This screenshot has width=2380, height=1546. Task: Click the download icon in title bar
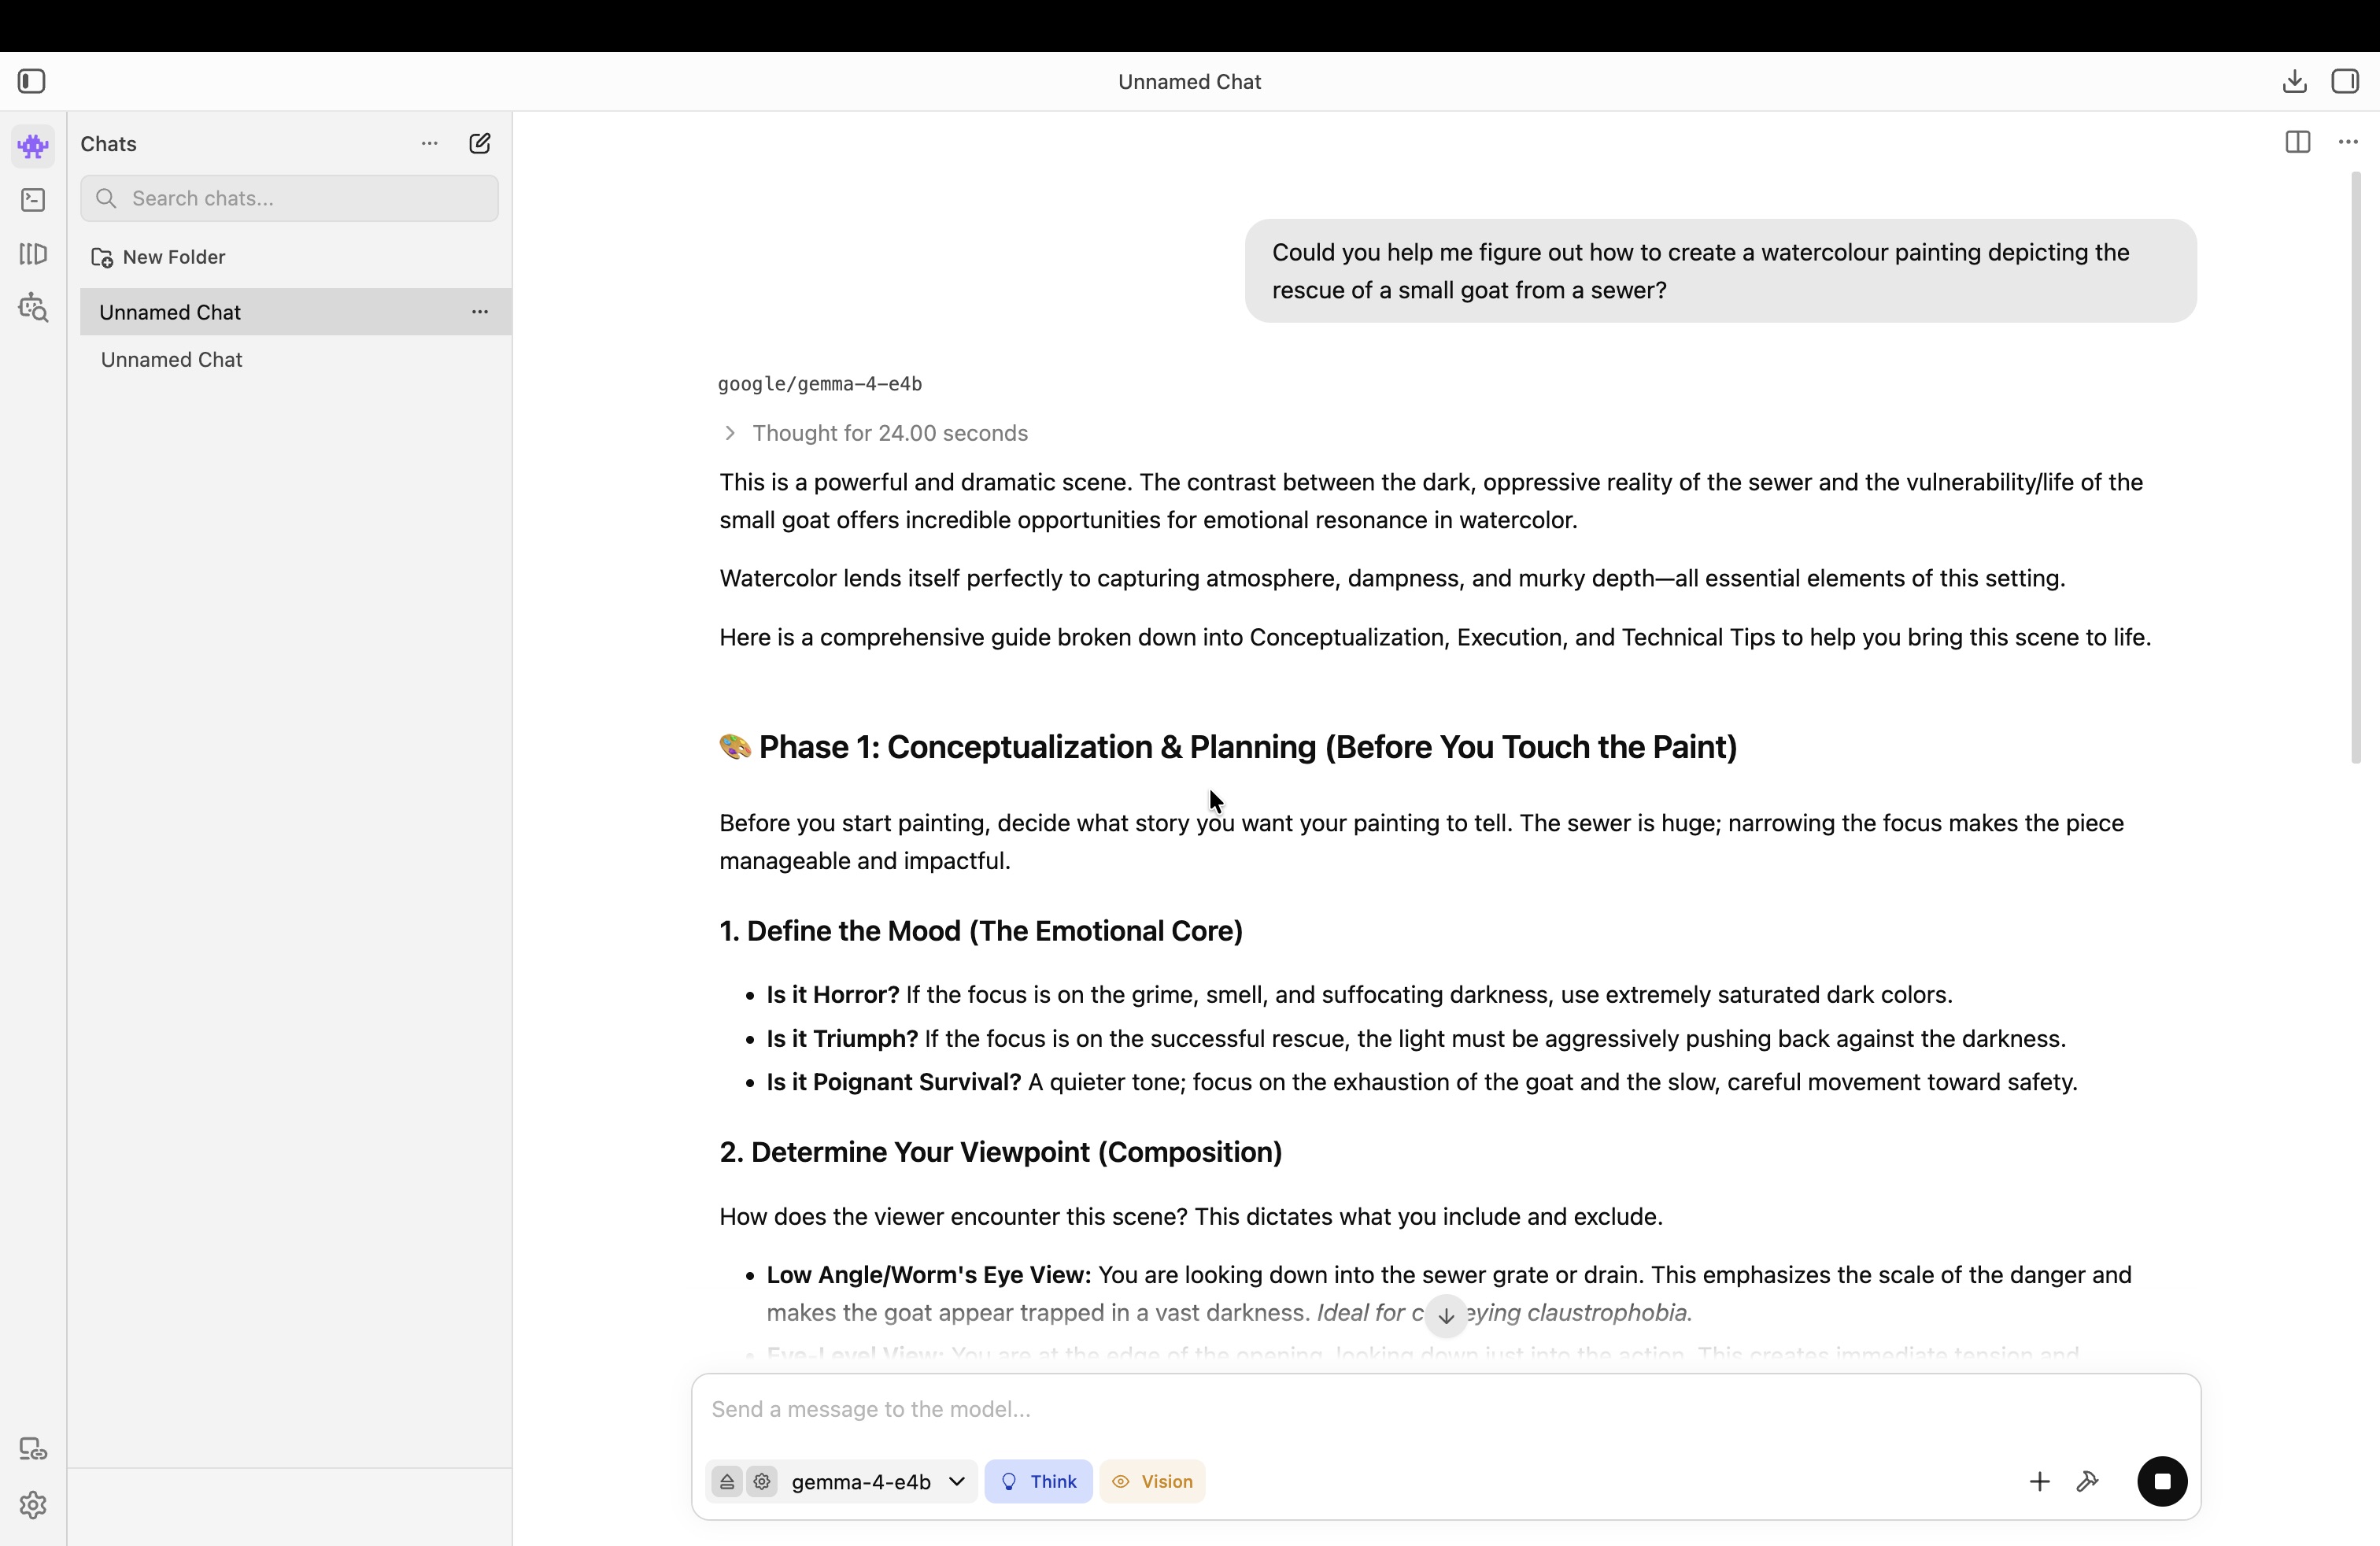click(x=2295, y=81)
